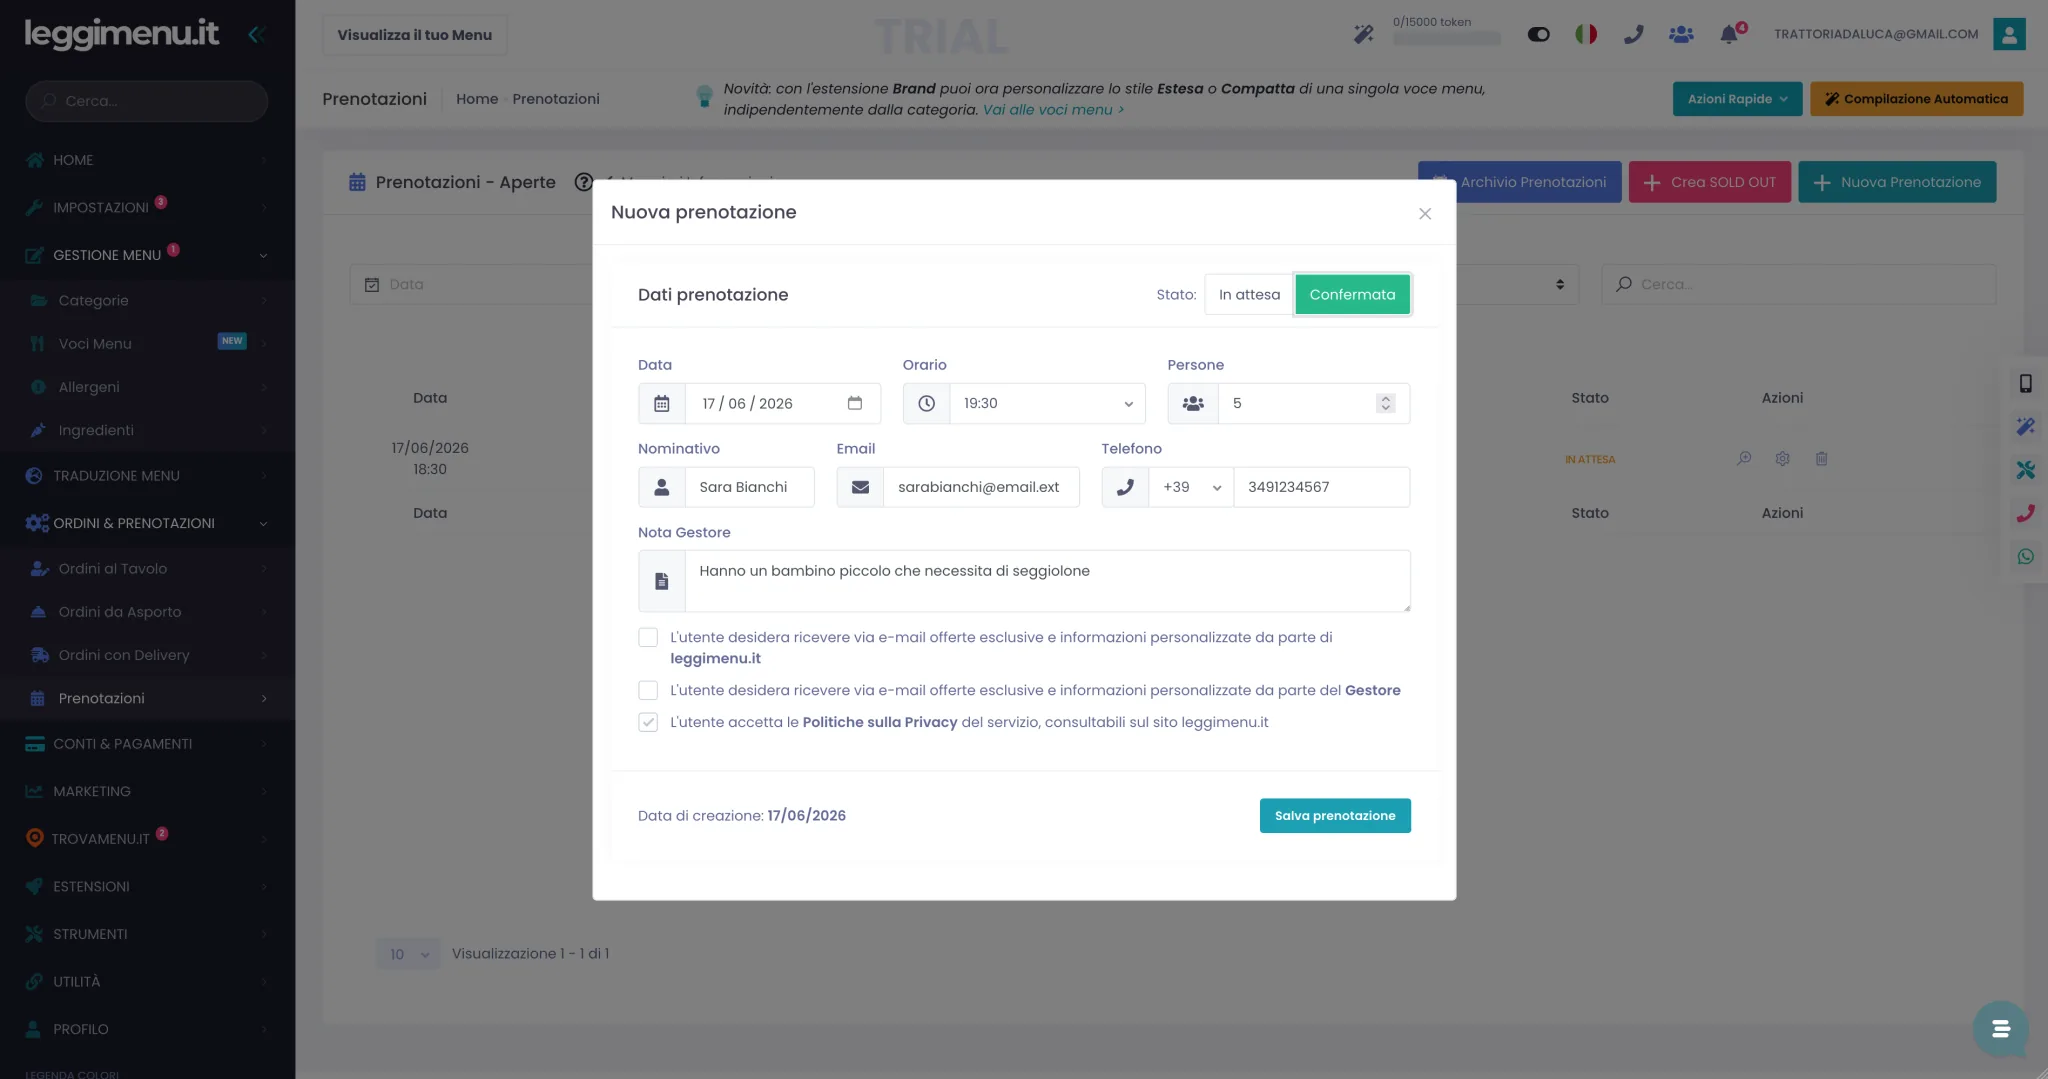The width and height of the screenshot is (2048, 1079).
Task: Click the Nota Gestore text area
Action: (1047, 581)
